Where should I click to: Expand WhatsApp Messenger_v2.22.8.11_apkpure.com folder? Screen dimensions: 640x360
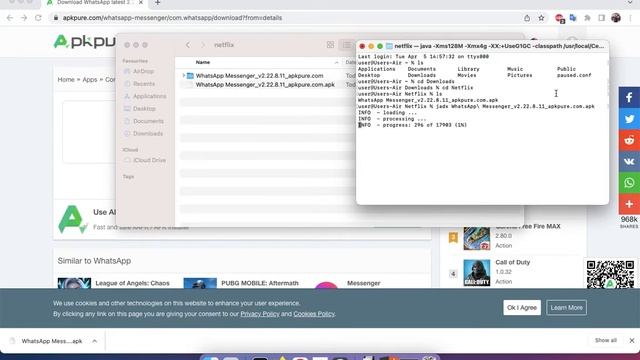[184, 76]
